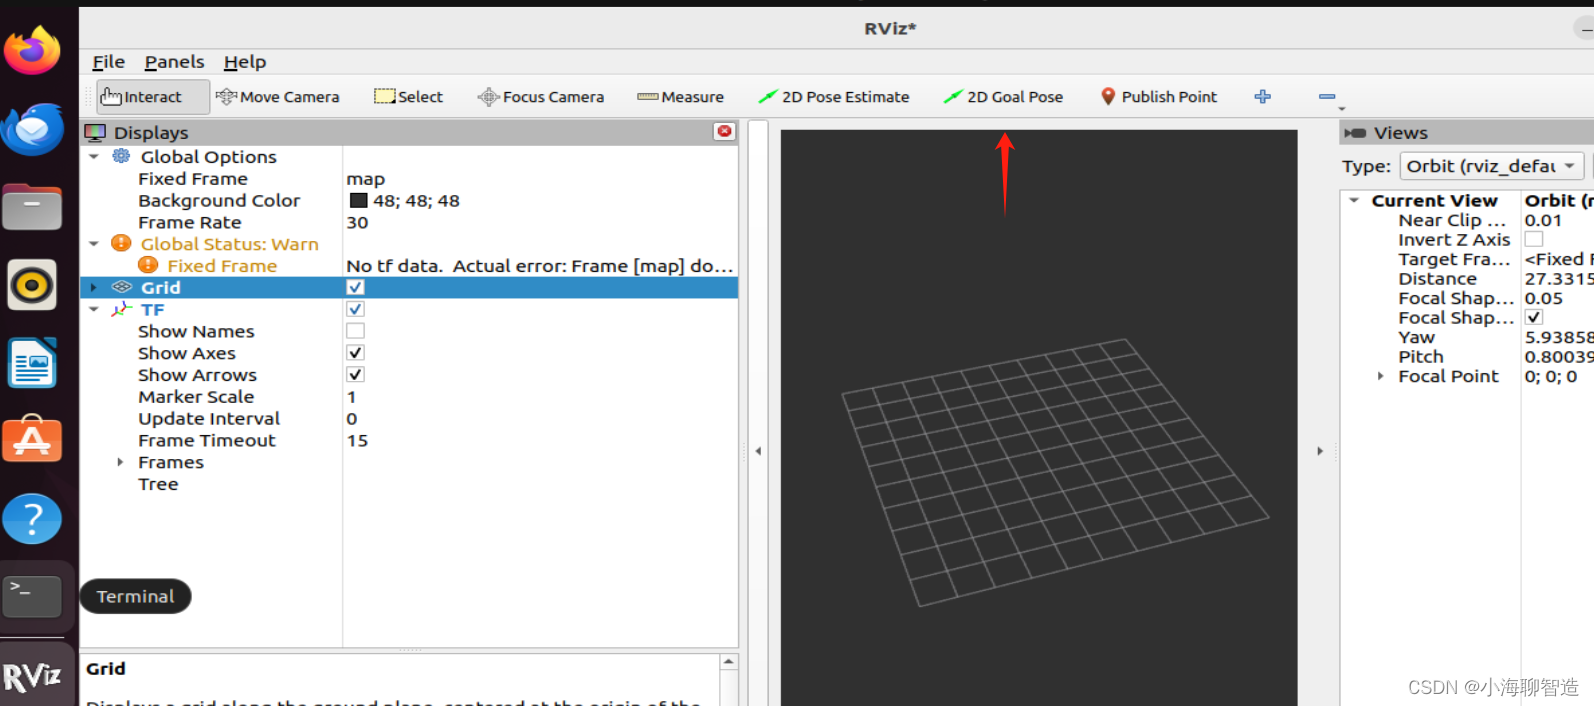Expand the Frames tree node
Screen dimensions: 1594x706
tap(120, 462)
